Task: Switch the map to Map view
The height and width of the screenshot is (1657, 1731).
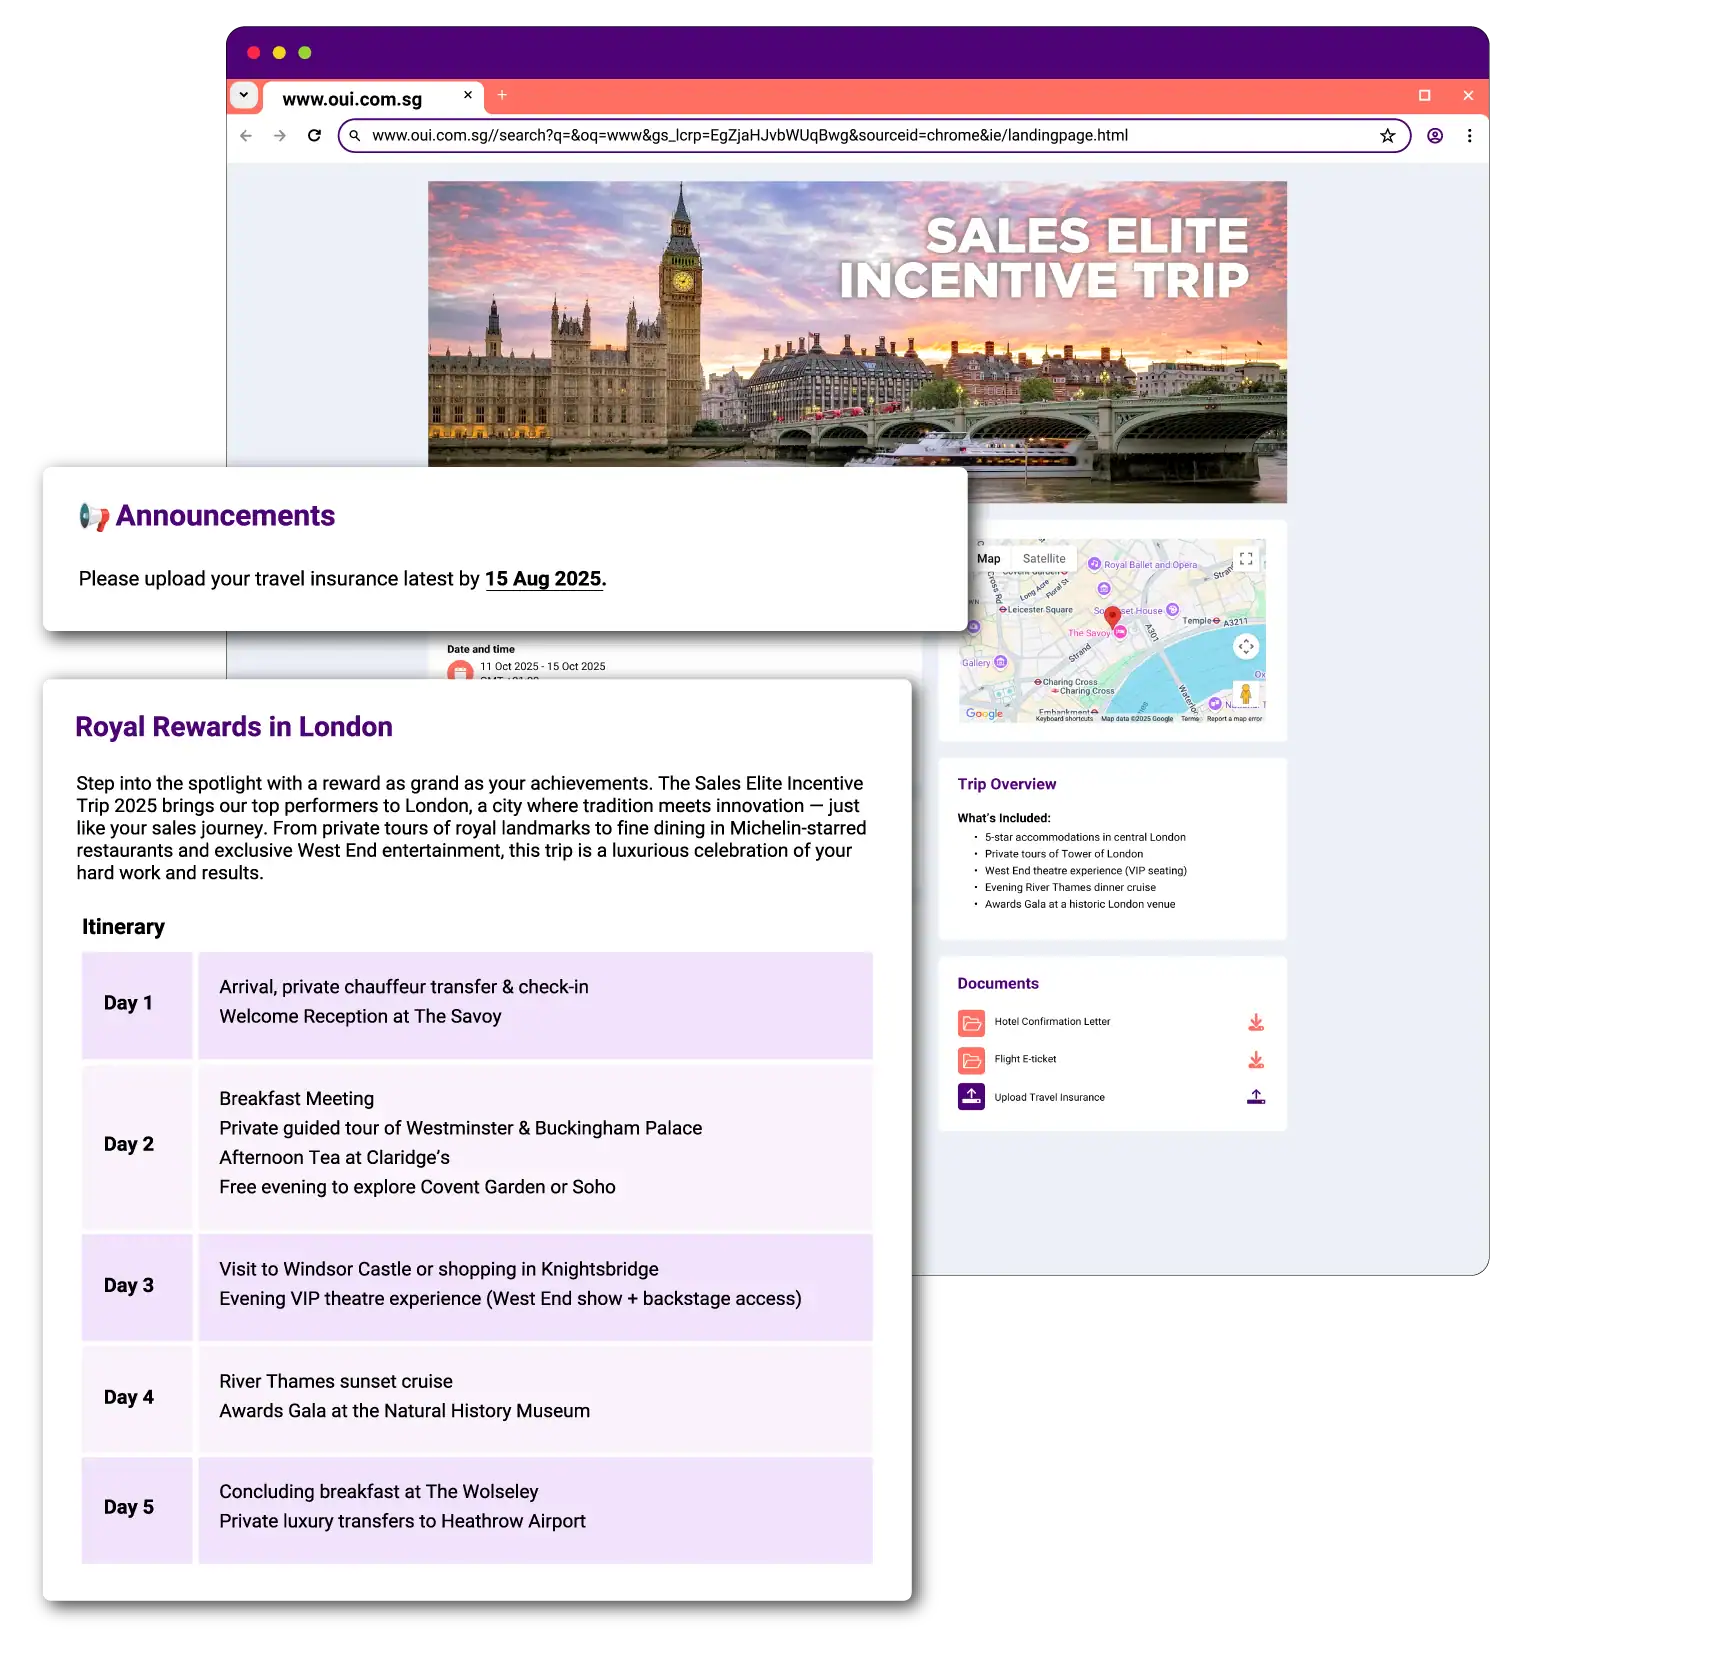Action: coord(988,559)
